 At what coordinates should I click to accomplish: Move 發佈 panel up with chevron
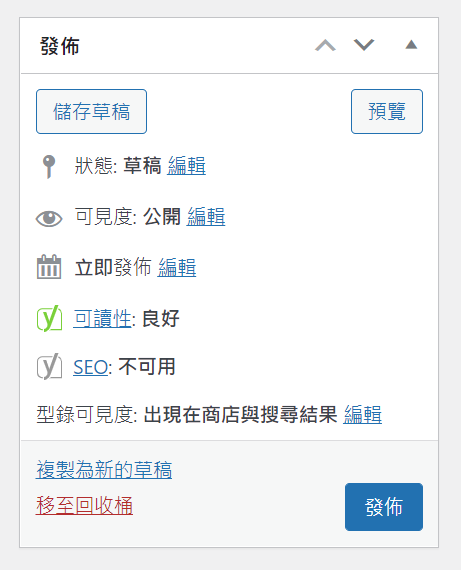pos(325,45)
